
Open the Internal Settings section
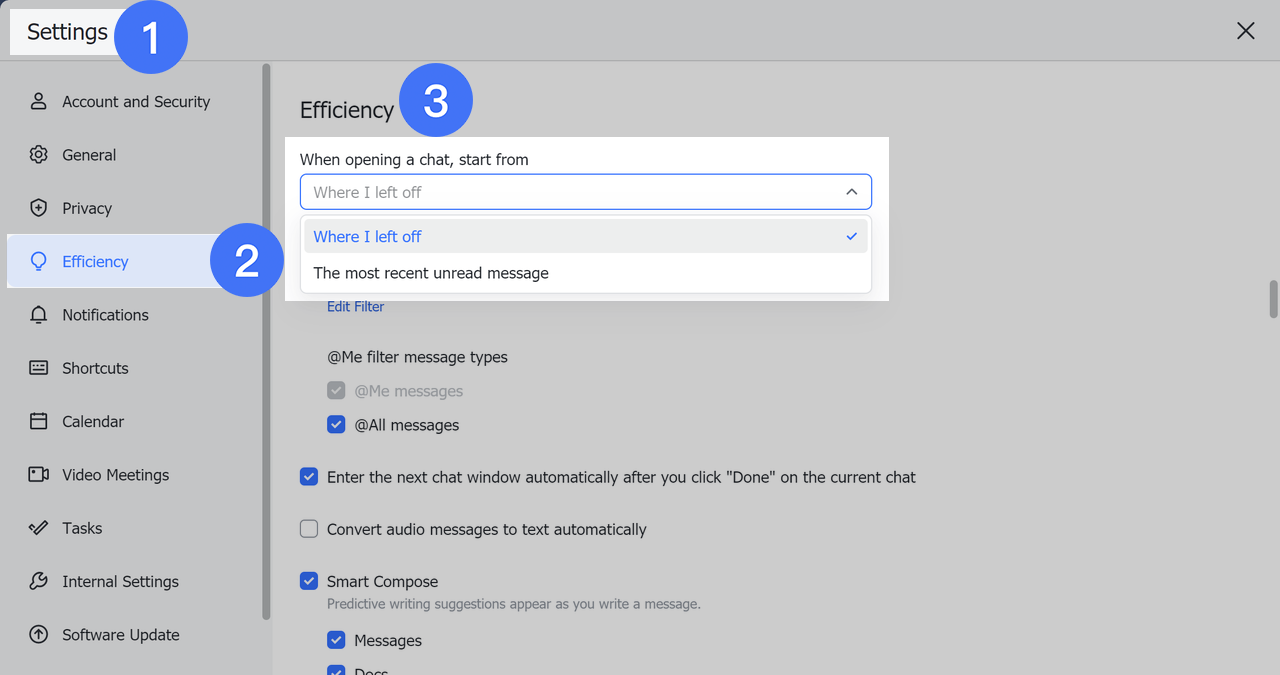click(120, 581)
